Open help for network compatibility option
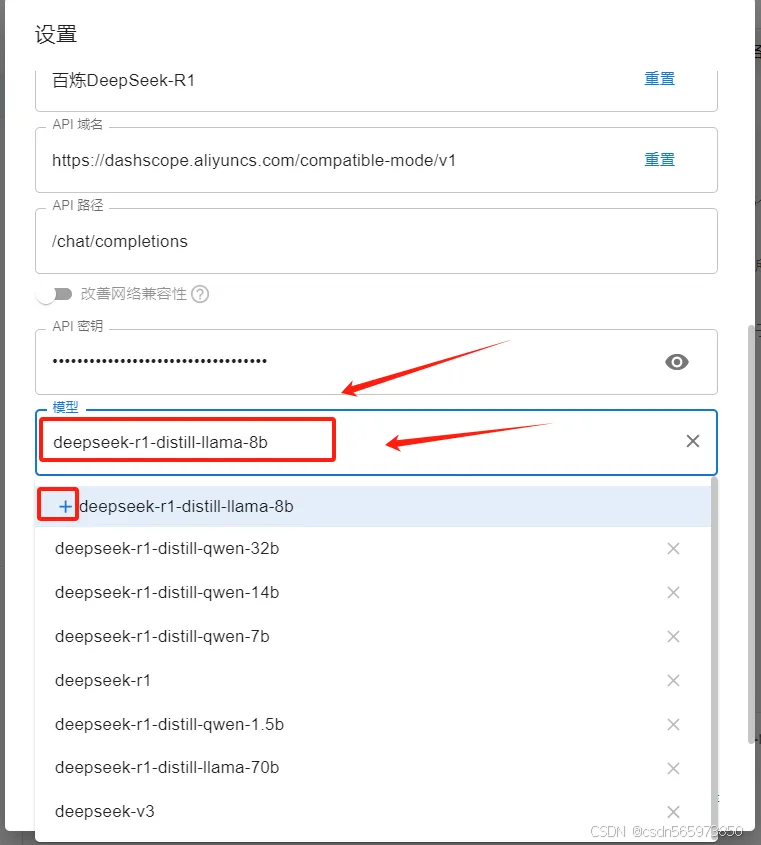761x845 pixels. click(x=200, y=294)
